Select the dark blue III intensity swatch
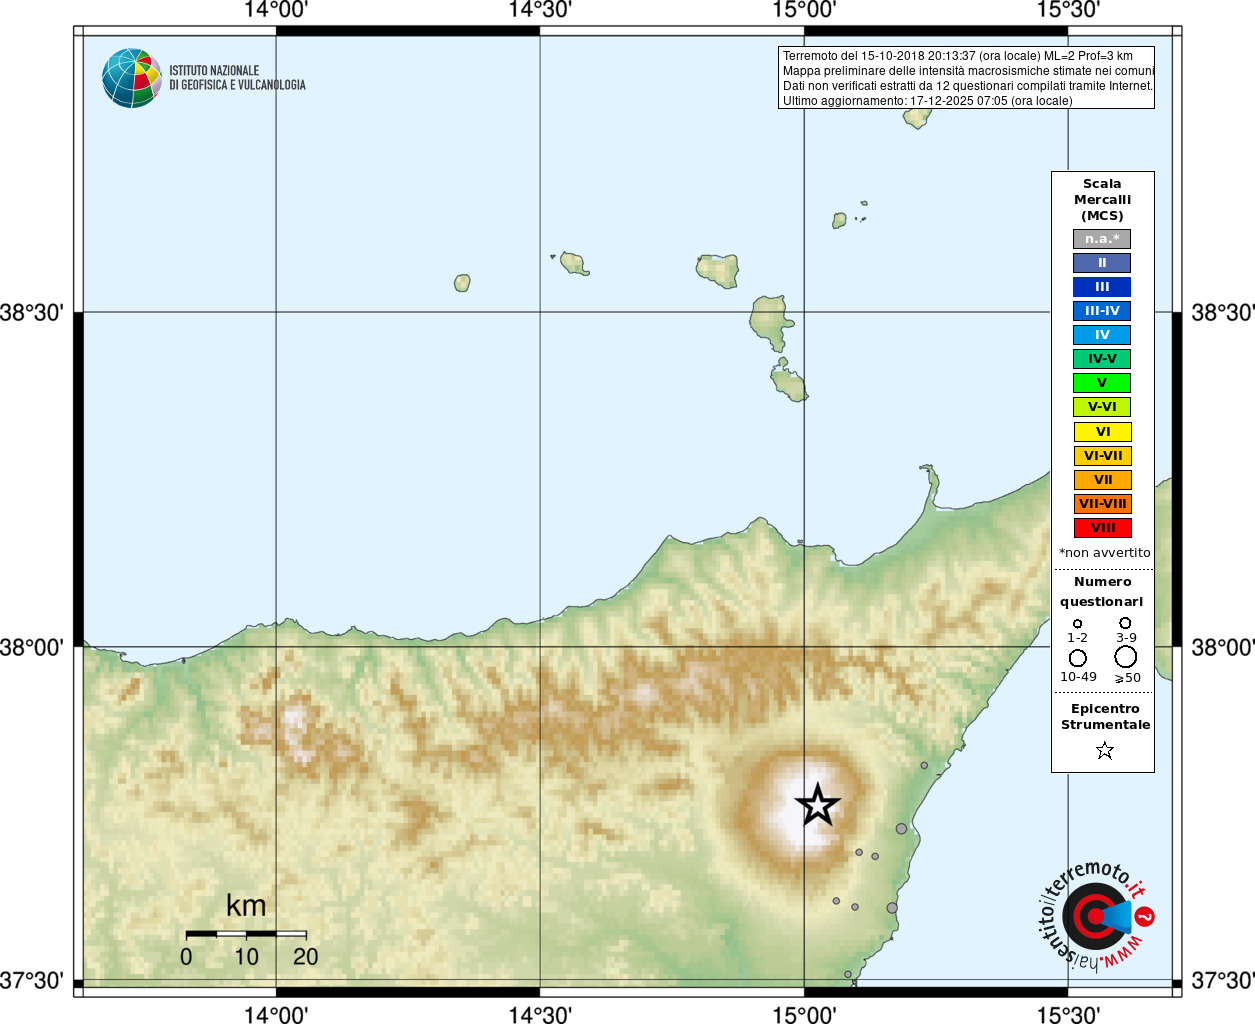 point(1102,287)
